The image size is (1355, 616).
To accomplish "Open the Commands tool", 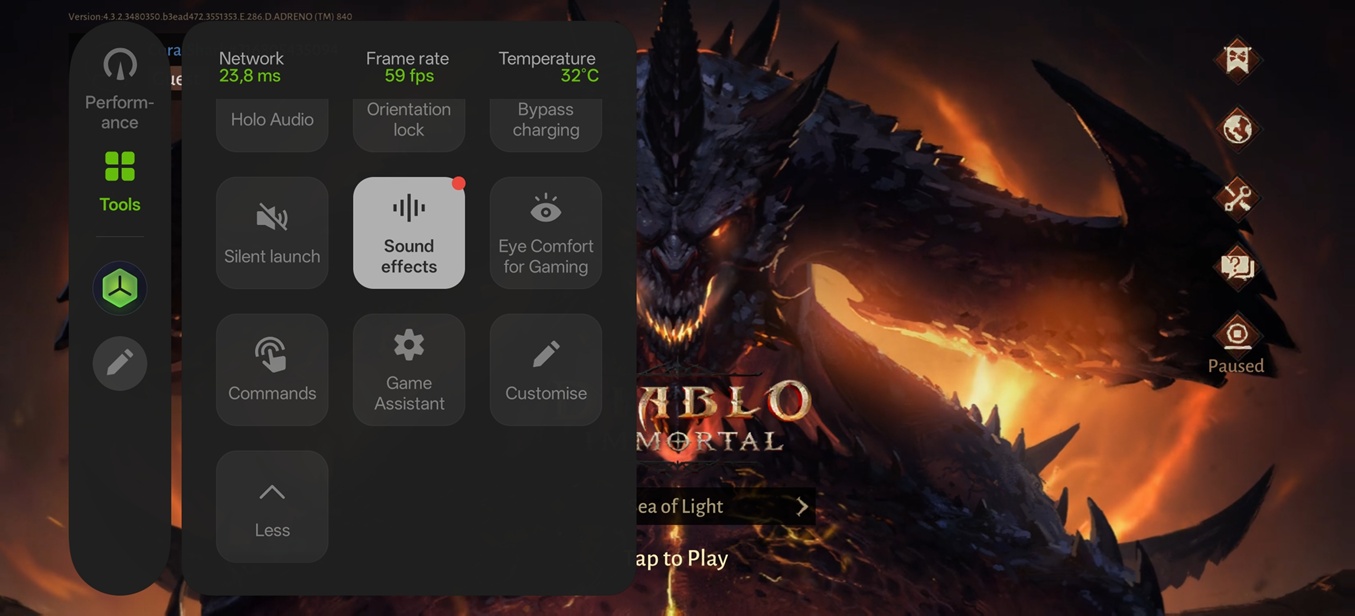I will click(x=272, y=370).
